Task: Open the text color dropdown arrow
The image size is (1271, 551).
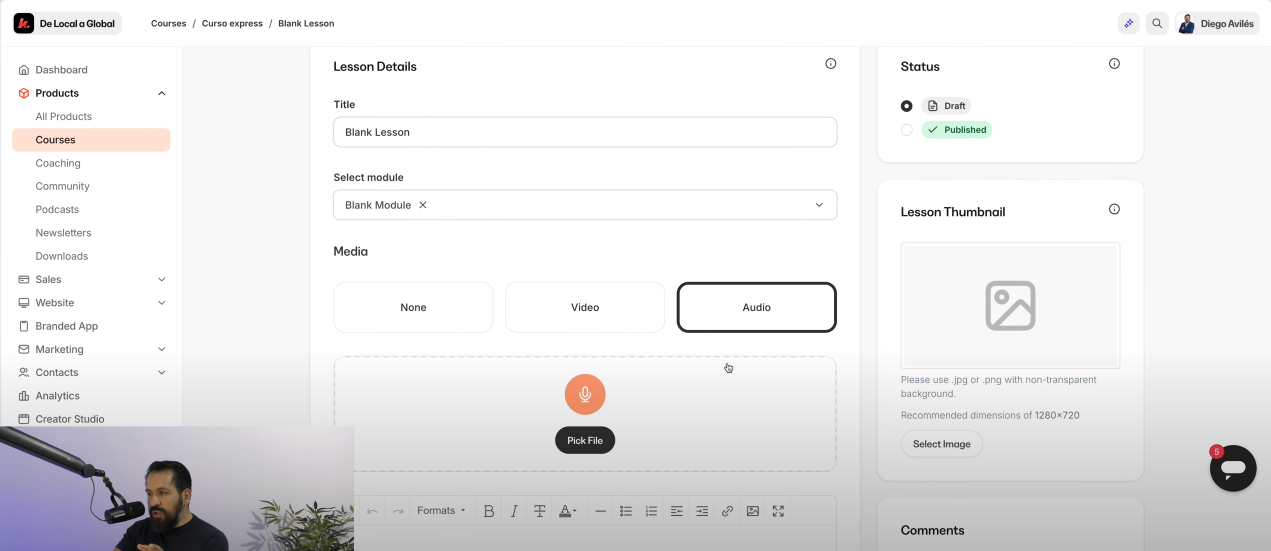Action: click(575, 511)
